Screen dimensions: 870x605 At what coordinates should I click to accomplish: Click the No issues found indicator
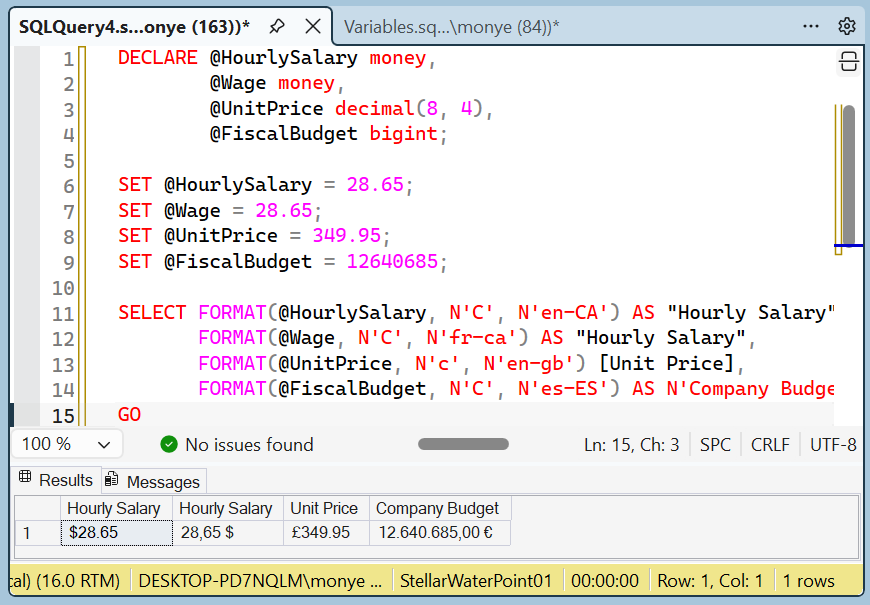pyautogui.click(x=237, y=445)
